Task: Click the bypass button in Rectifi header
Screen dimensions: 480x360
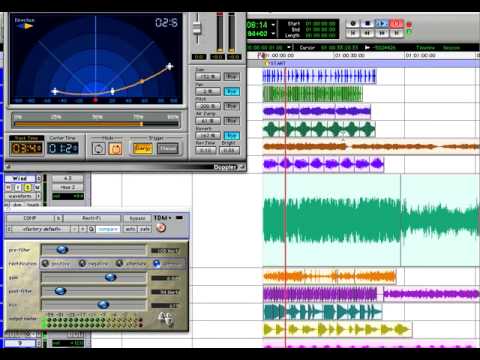Action: (137, 219)
